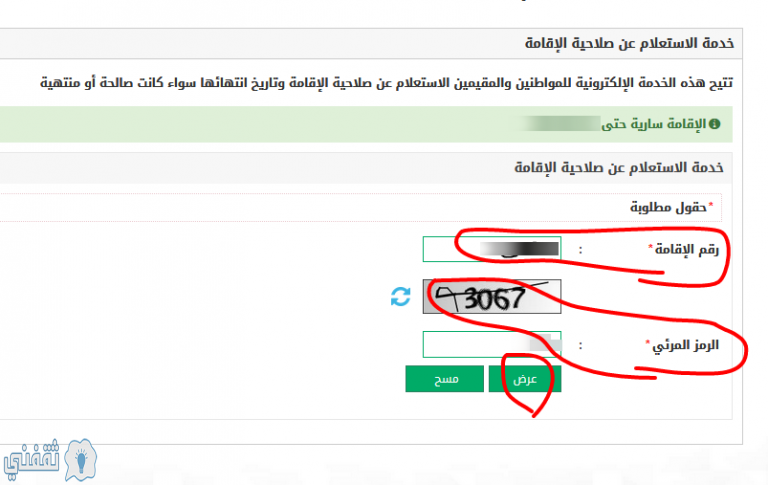This screenshot has height=485, width=768.
Task: Click the رقم الإقامة field label
Action: pos(687,249)
